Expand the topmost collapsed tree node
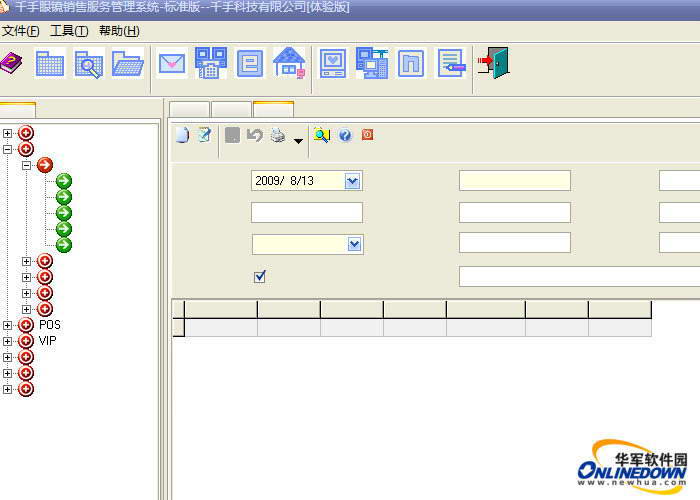 pos(7,133)
